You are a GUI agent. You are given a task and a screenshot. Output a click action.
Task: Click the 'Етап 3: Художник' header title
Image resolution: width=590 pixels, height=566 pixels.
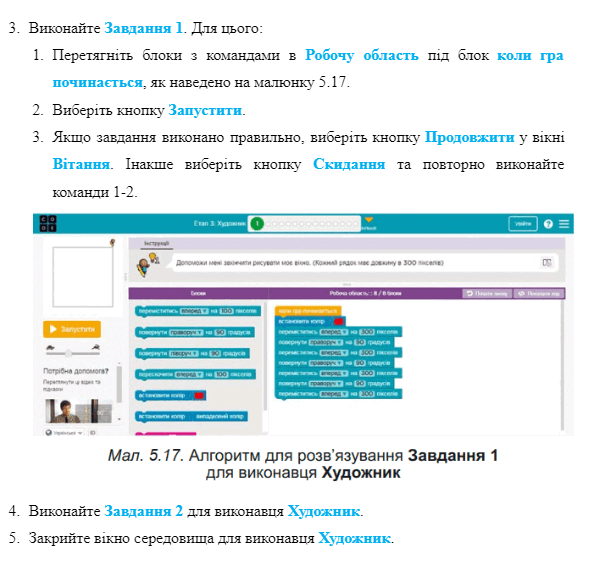point(220,224)
